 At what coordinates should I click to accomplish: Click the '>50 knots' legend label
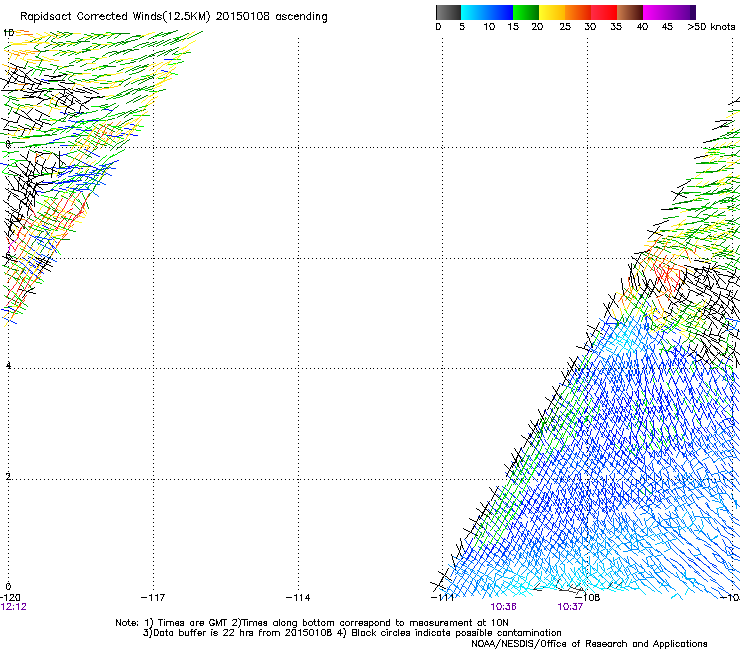click(711, 27)
